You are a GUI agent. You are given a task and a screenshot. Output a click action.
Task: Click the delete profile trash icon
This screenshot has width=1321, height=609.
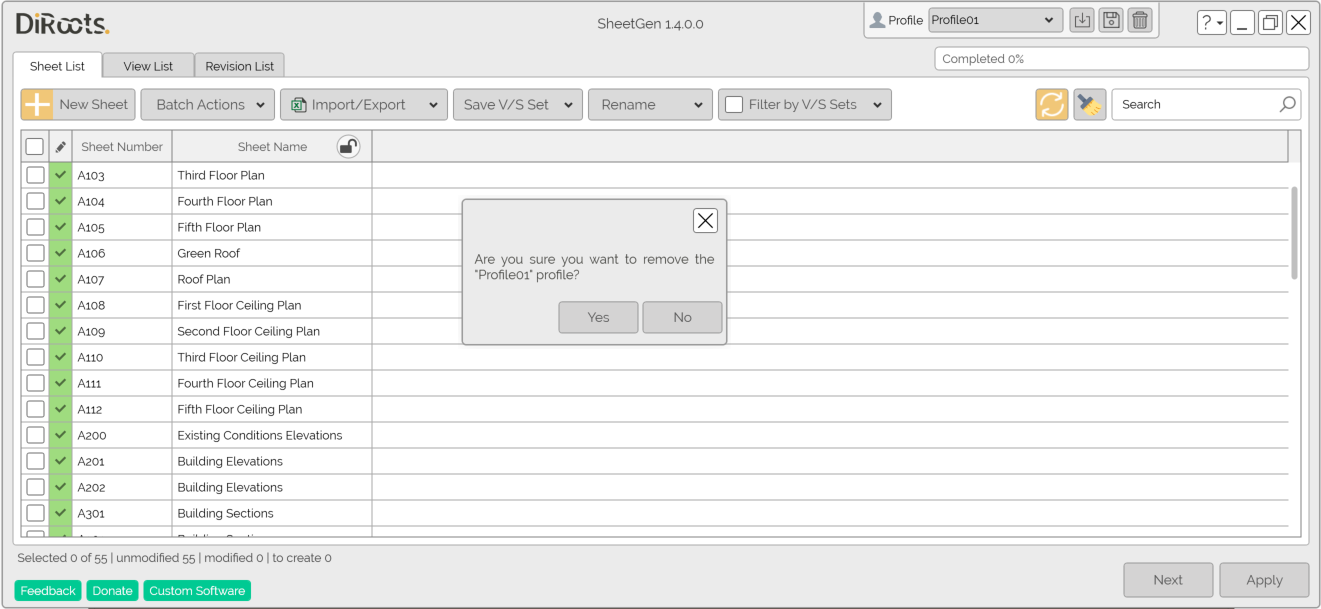[x=1139, y=20]
